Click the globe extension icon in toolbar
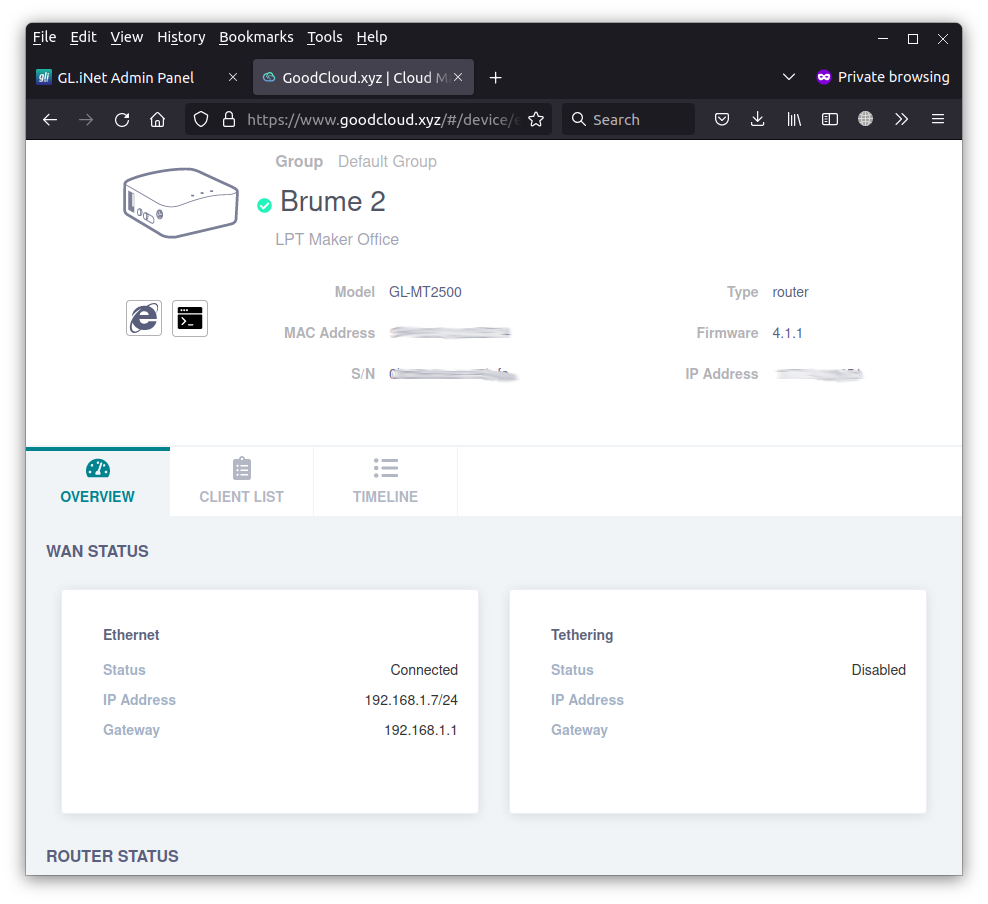988x904 pixels. click(866, 119)
